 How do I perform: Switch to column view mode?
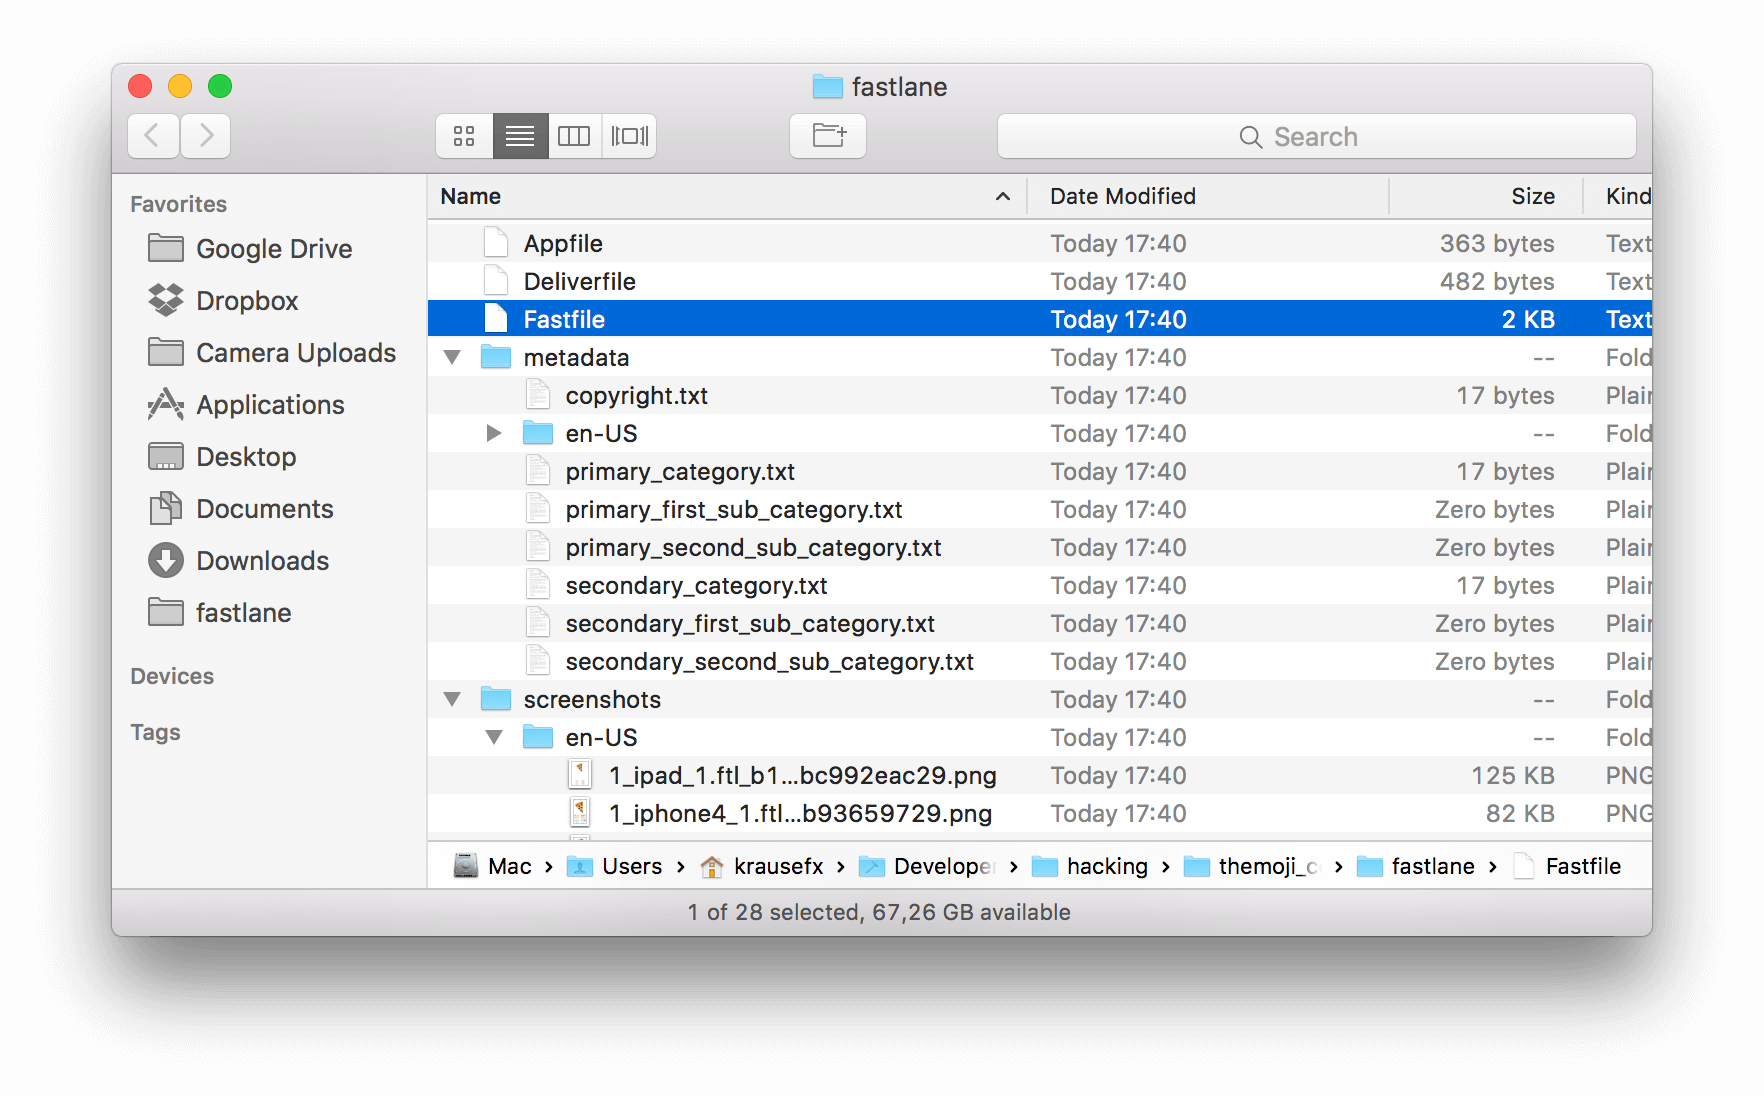(574, 136)
